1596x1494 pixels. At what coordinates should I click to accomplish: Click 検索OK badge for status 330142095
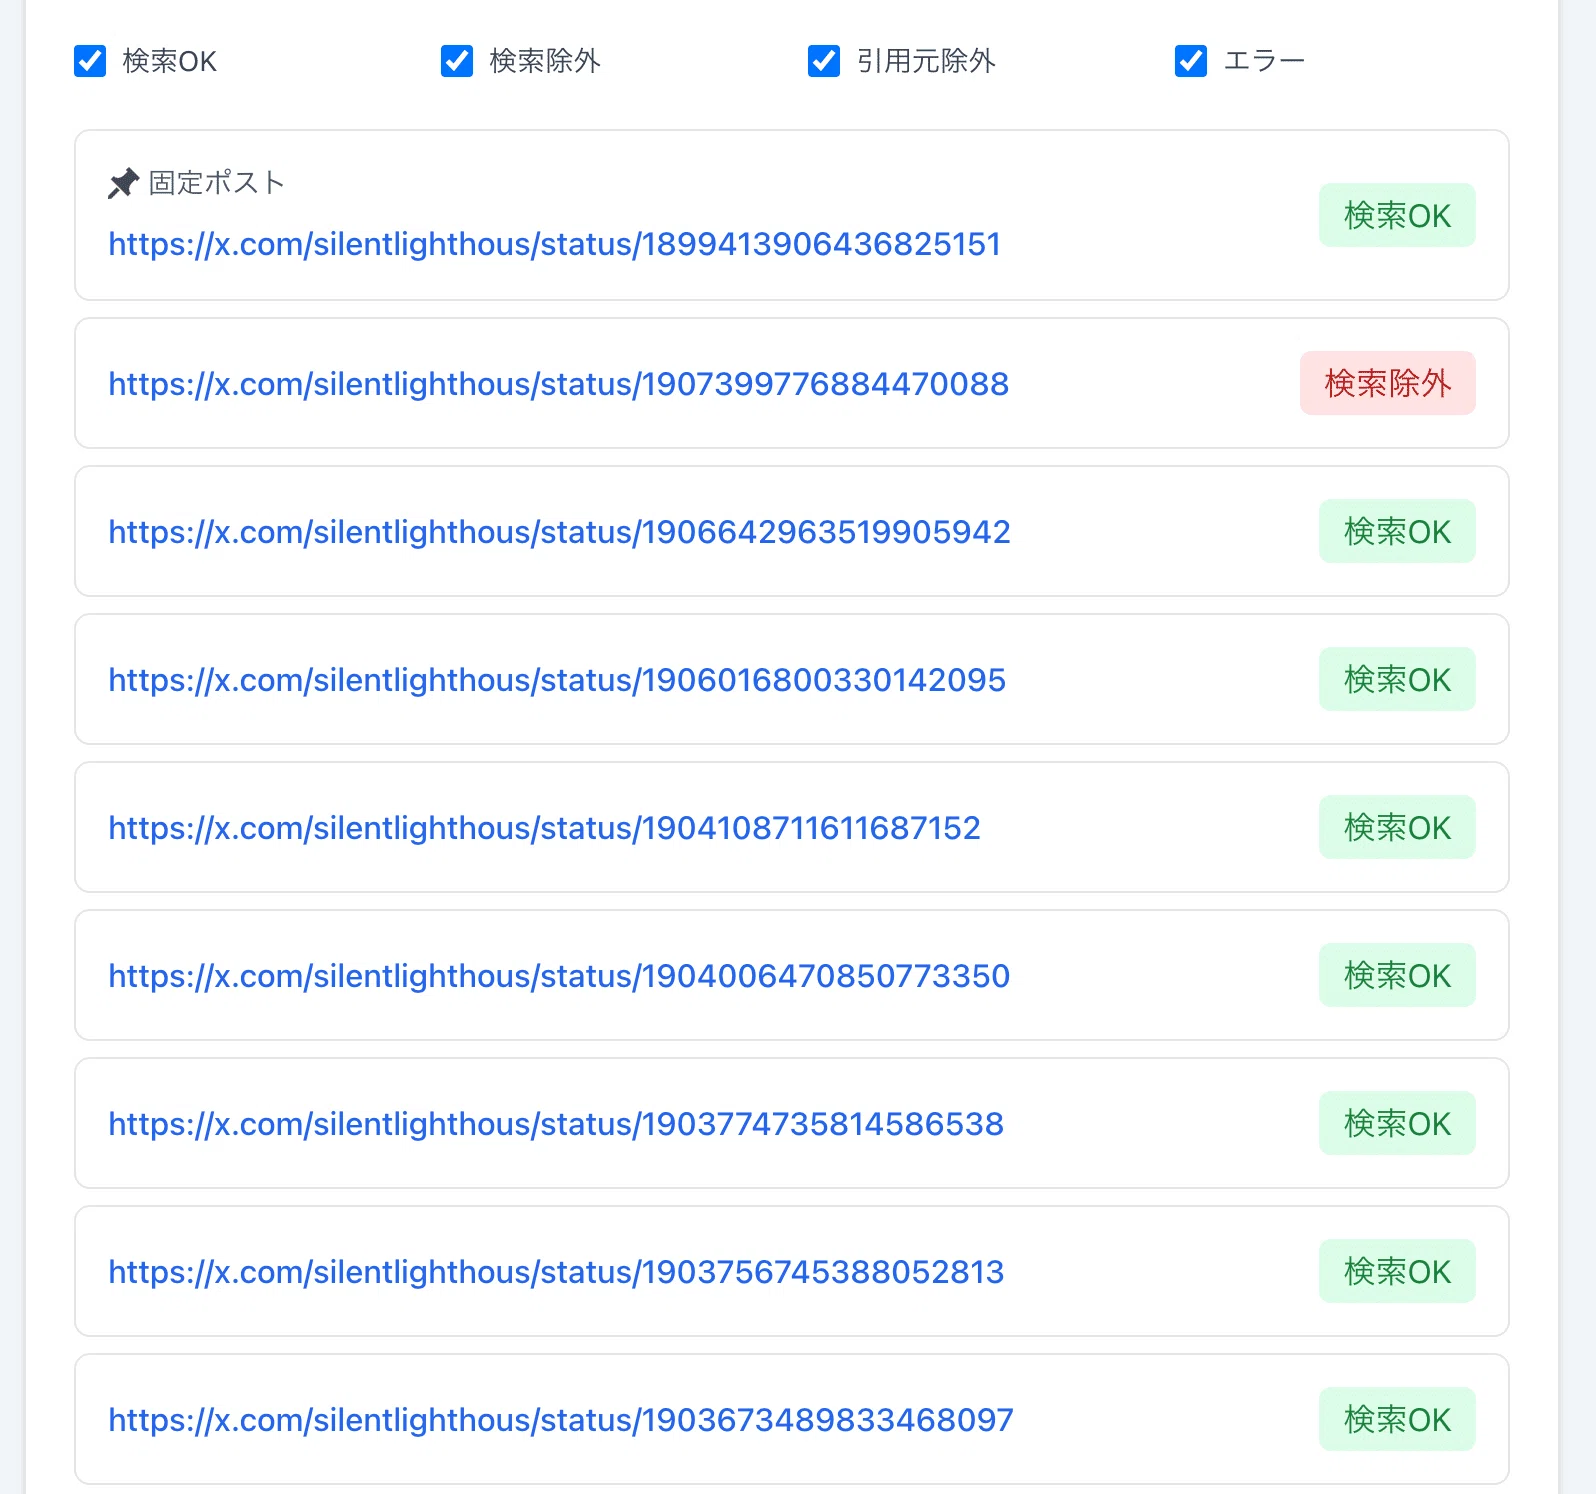click(1397, 679)
